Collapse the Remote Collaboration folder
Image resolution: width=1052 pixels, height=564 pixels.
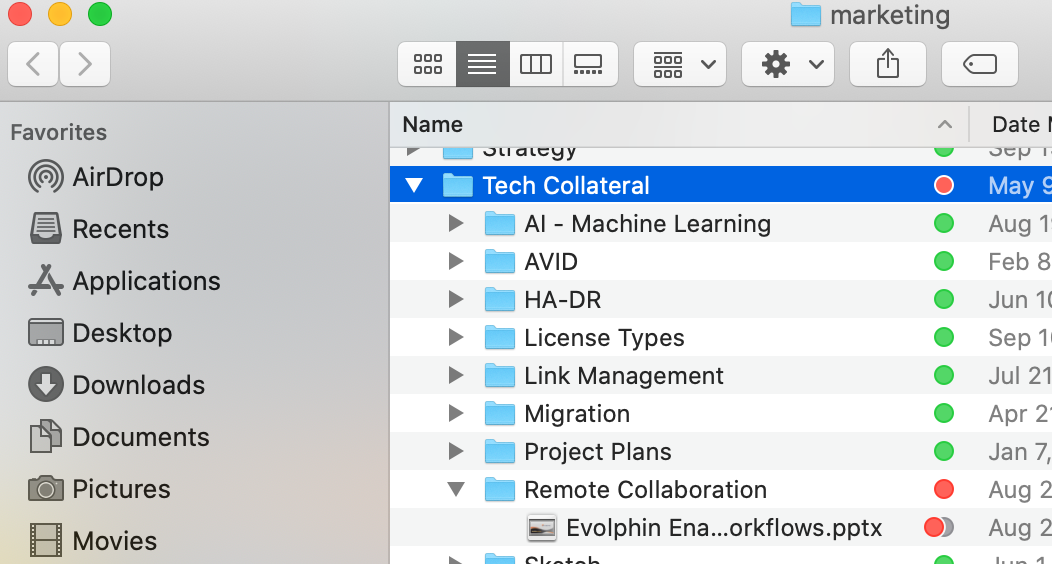click(x=456, y=490)
